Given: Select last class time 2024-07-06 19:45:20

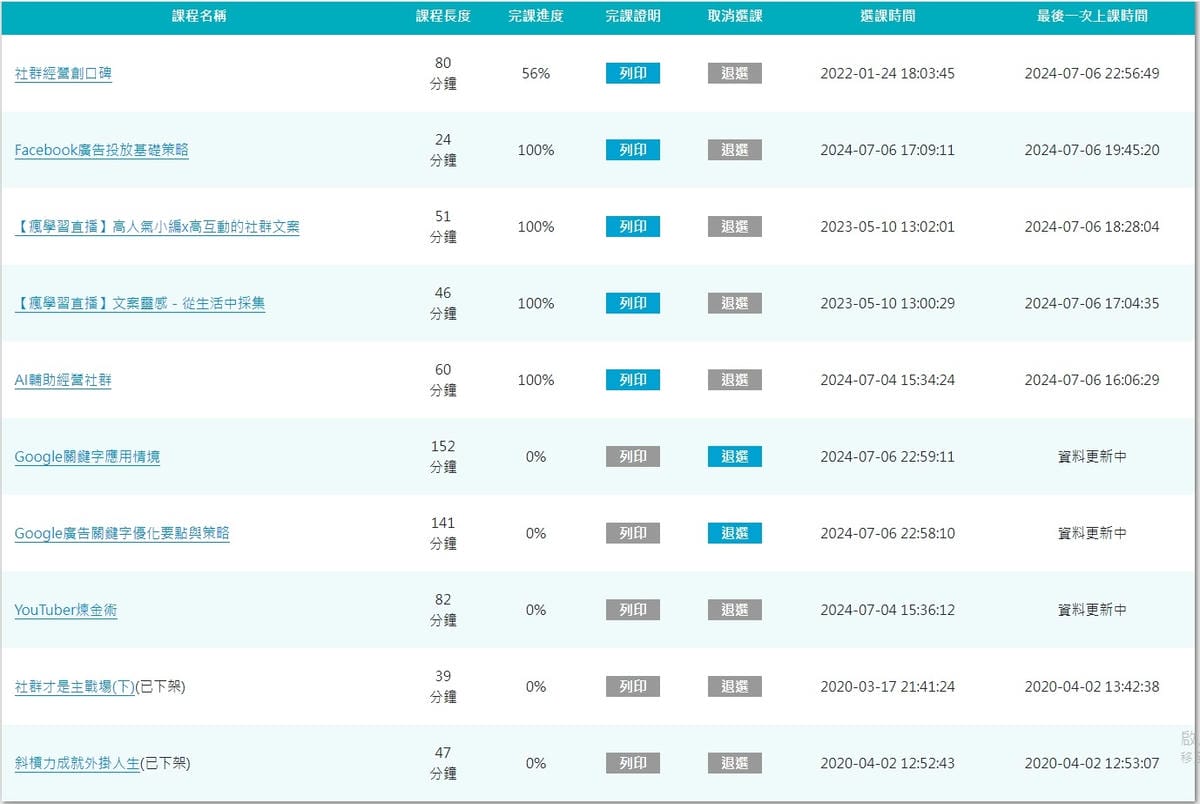Looking at the screenshot, I should click(1092, 150).
